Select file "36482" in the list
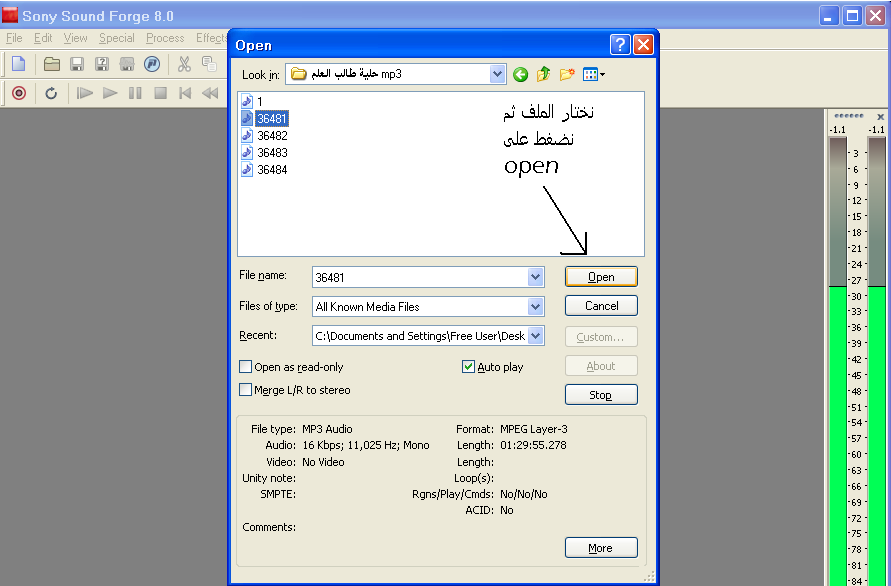Viewport: 891px width, 586px height. tap(272, 135)
